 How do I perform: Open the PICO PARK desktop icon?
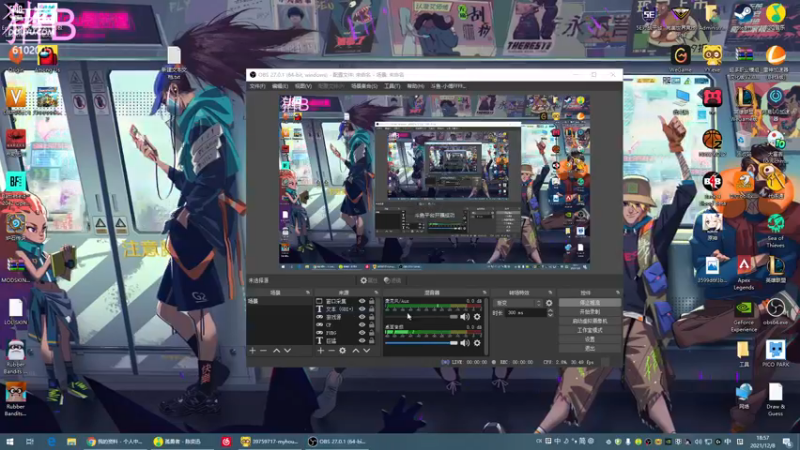coord(776,353)
